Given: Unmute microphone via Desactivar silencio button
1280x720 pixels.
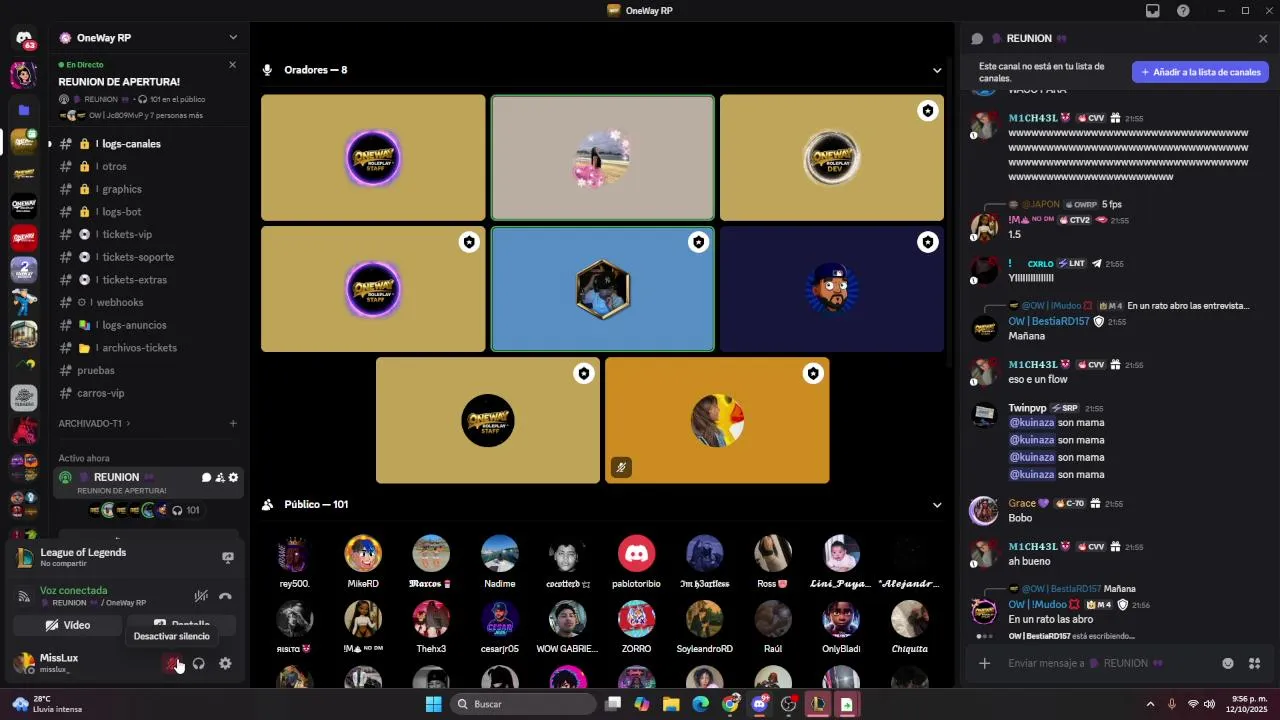Looking at the screenshot, I should (173, 663).
